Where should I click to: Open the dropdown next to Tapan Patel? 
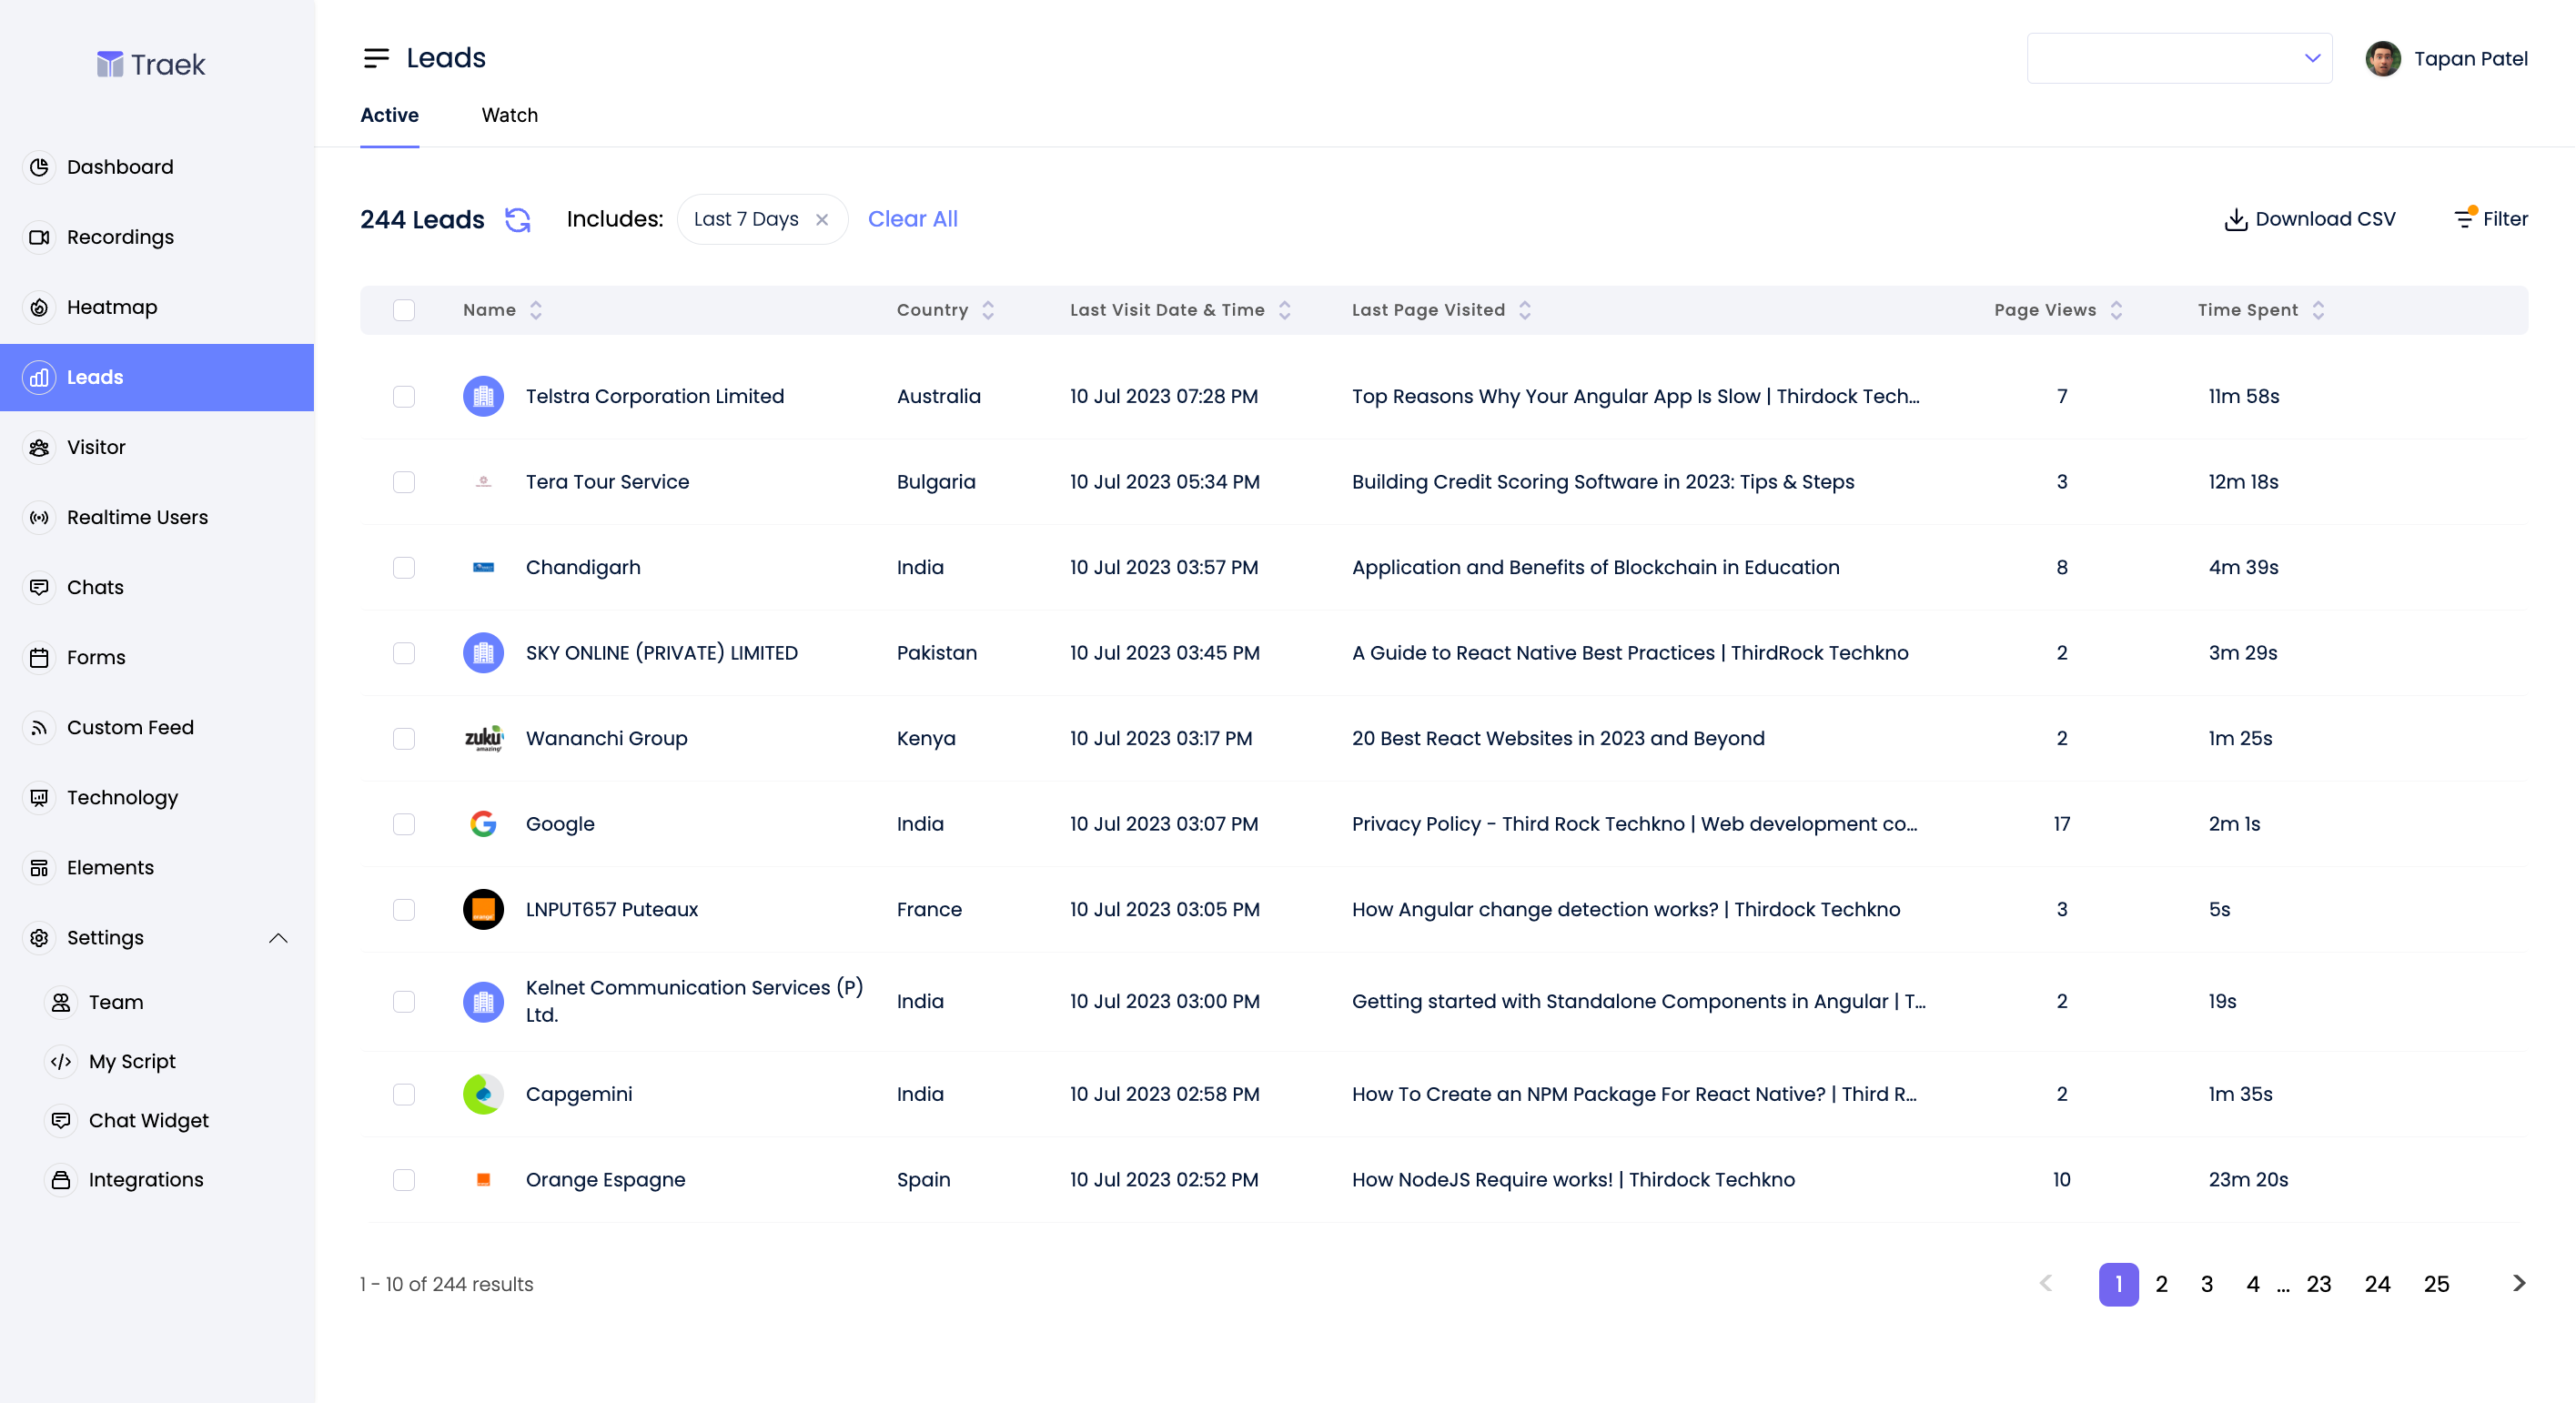coord(2311,57)
